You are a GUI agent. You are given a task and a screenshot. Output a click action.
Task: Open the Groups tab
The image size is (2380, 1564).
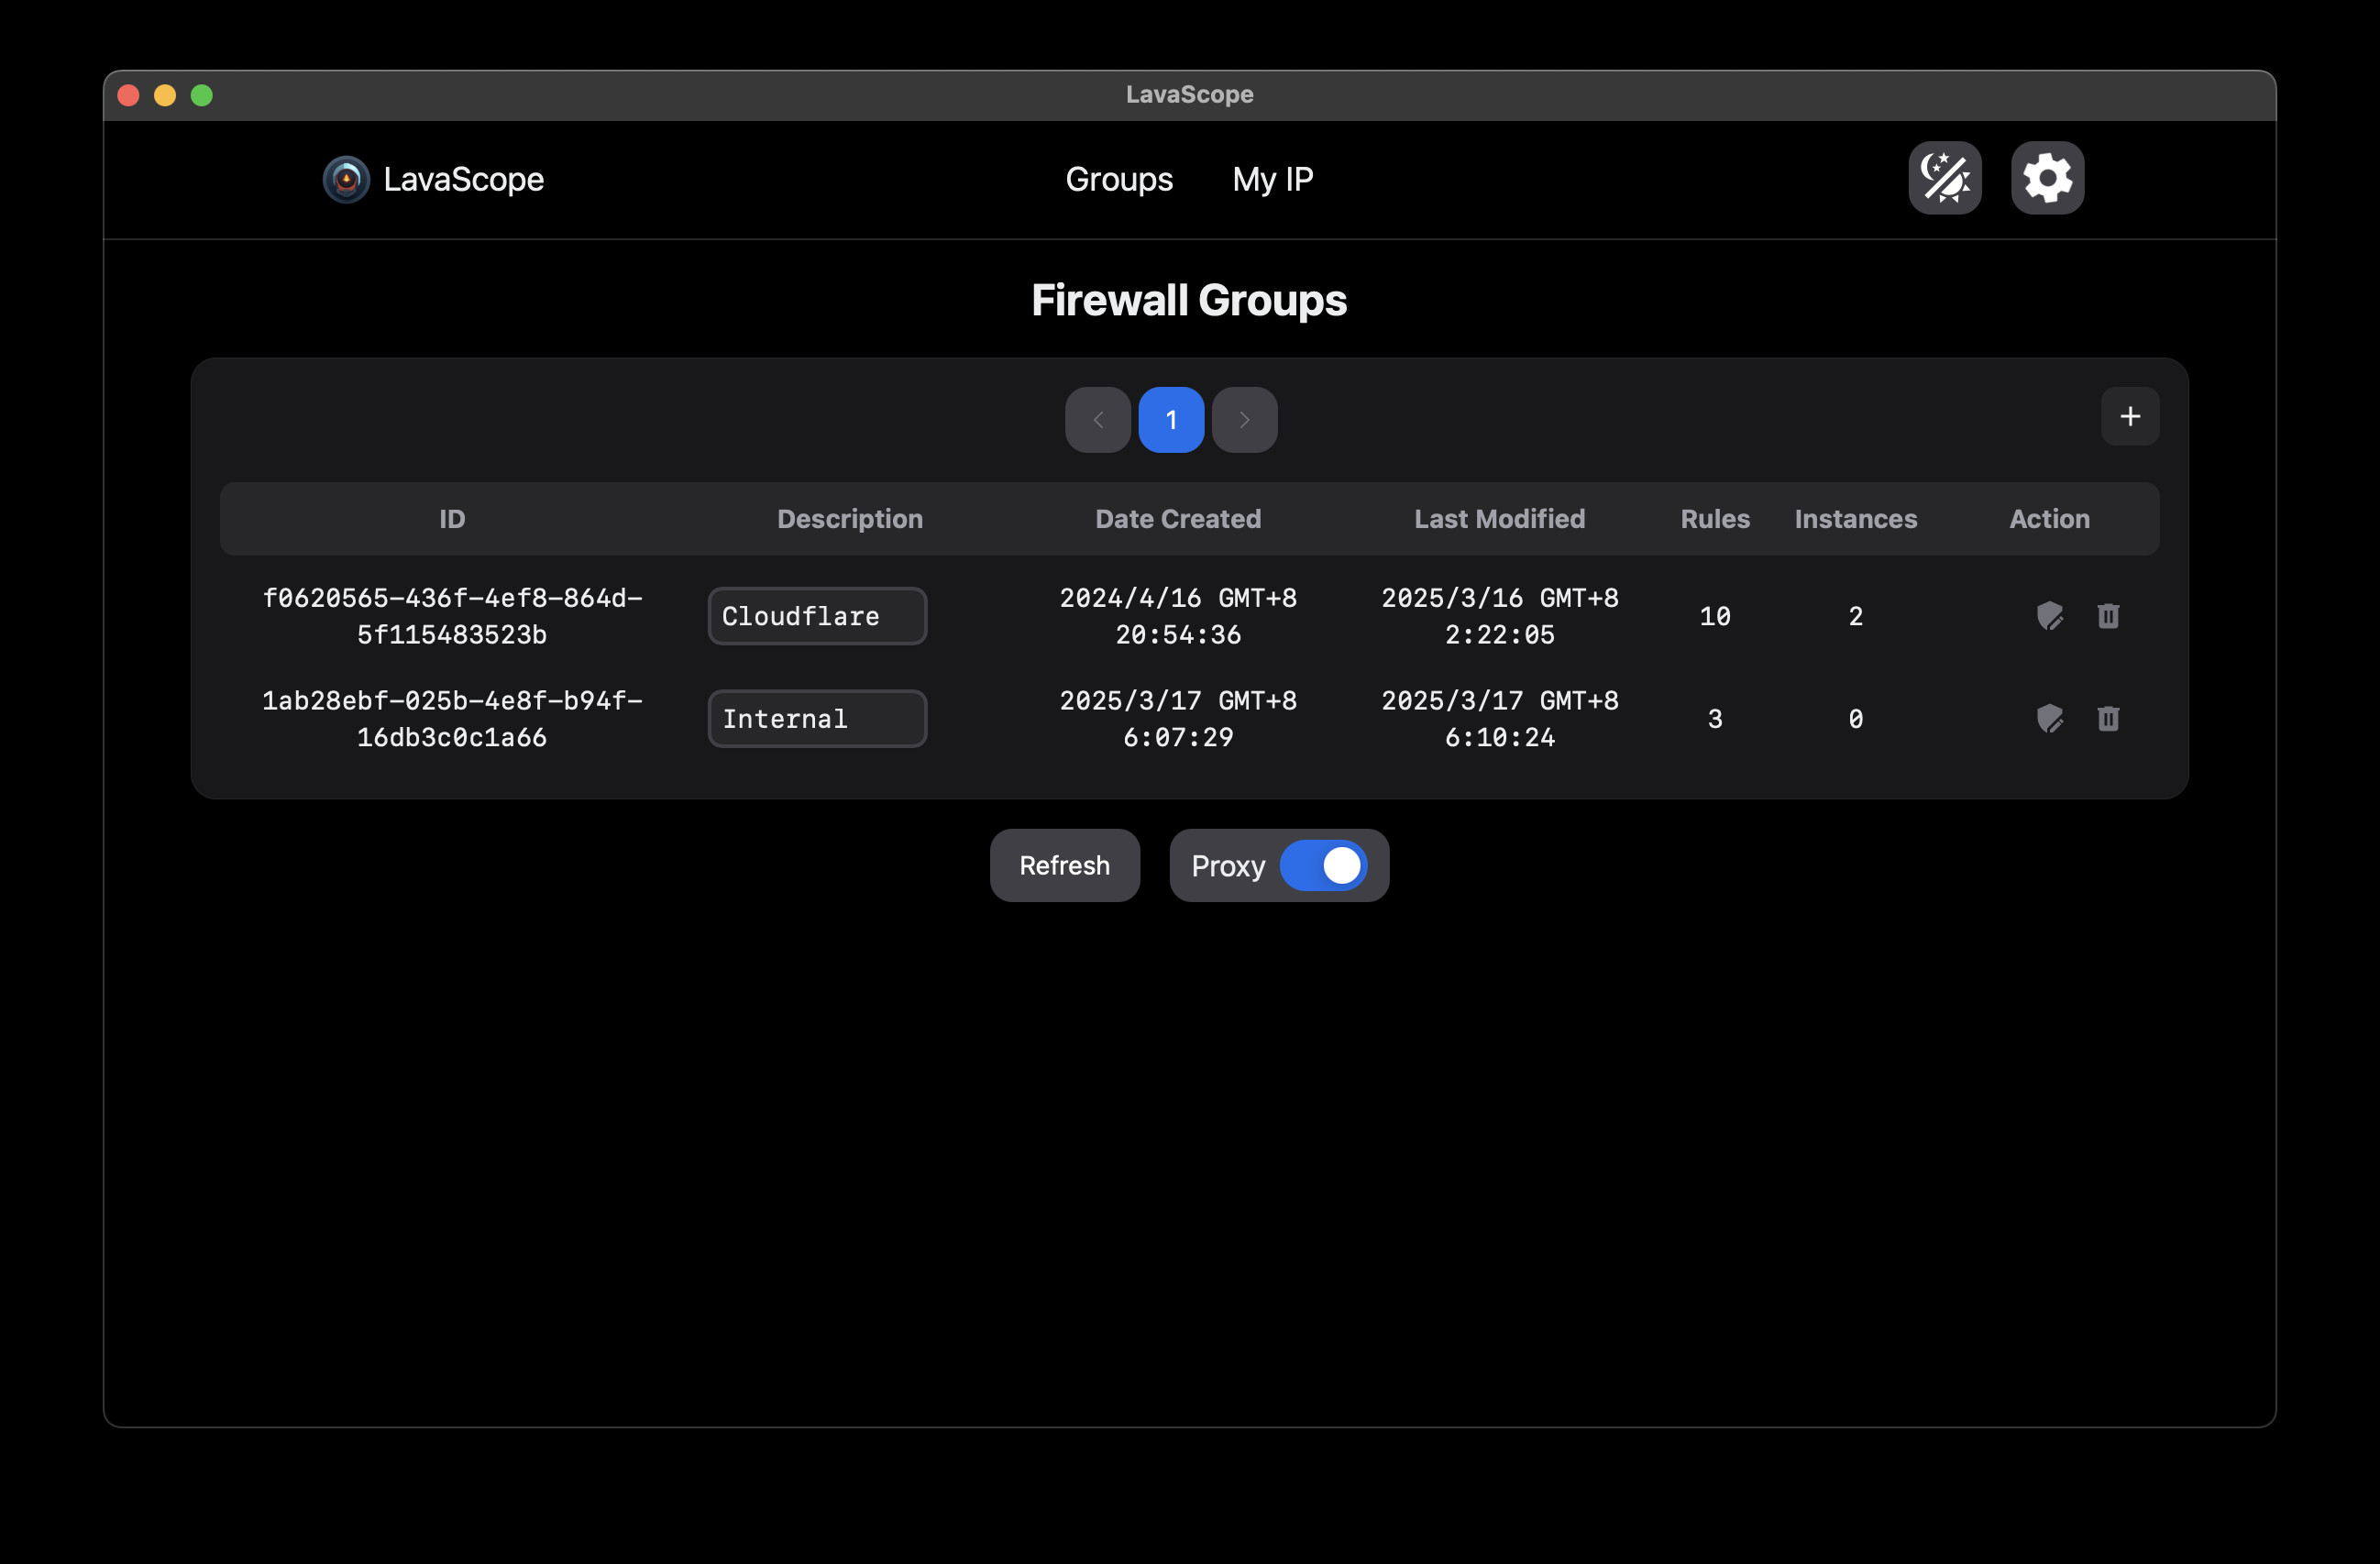[x=1118, y=180]
